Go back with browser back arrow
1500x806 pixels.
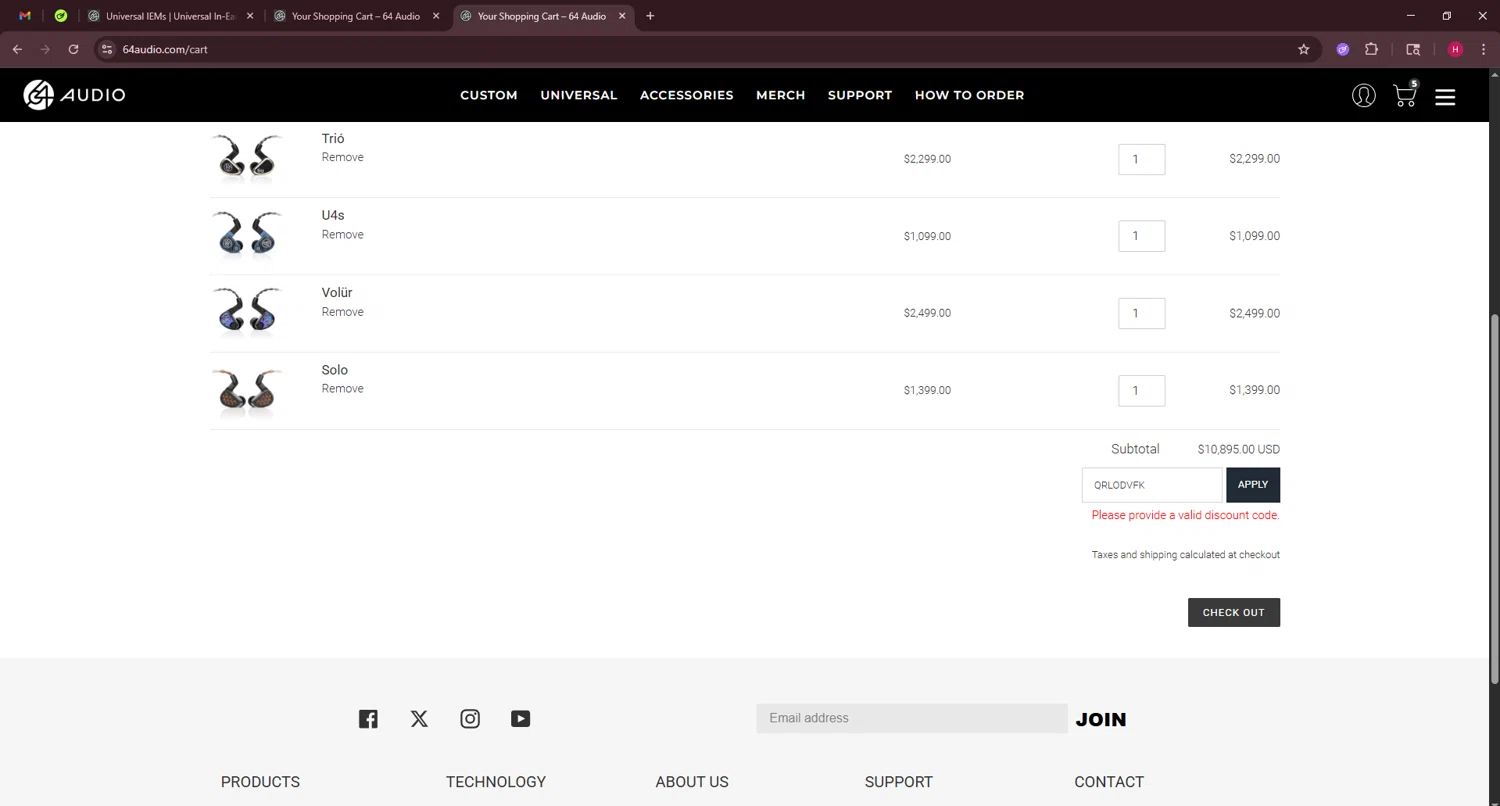[17, 49]
